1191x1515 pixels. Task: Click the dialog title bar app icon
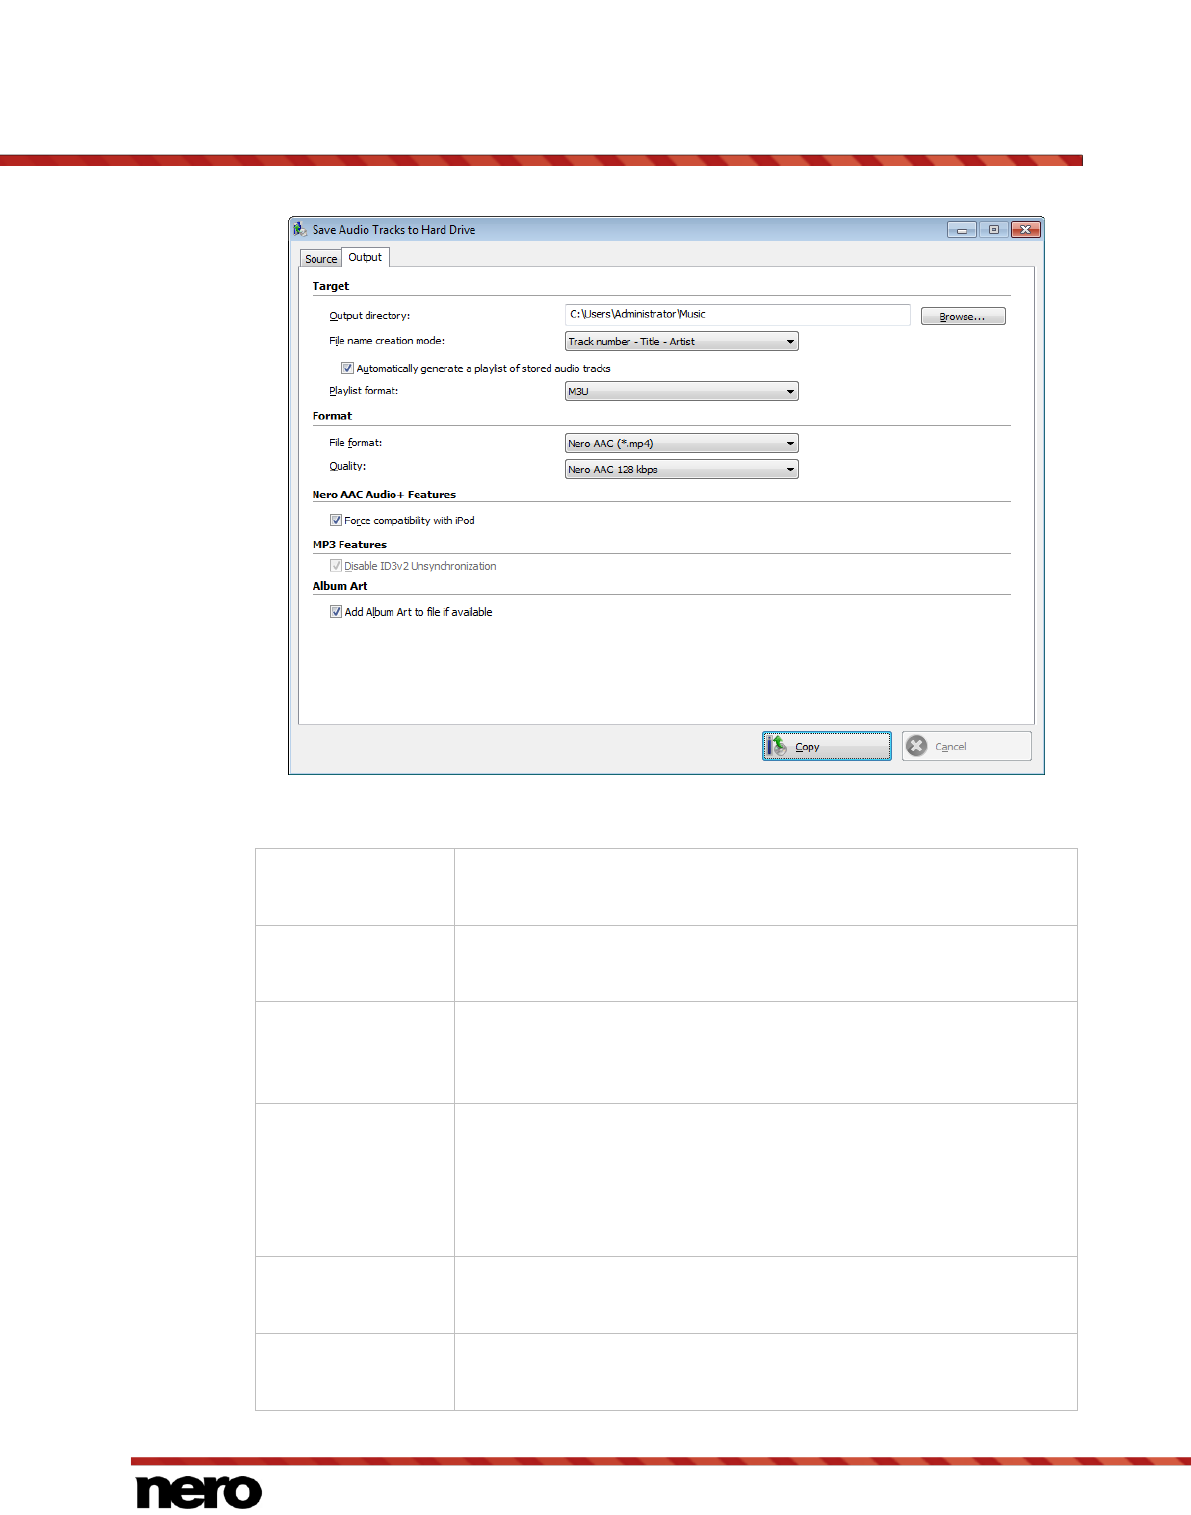(x=300, y=229)
